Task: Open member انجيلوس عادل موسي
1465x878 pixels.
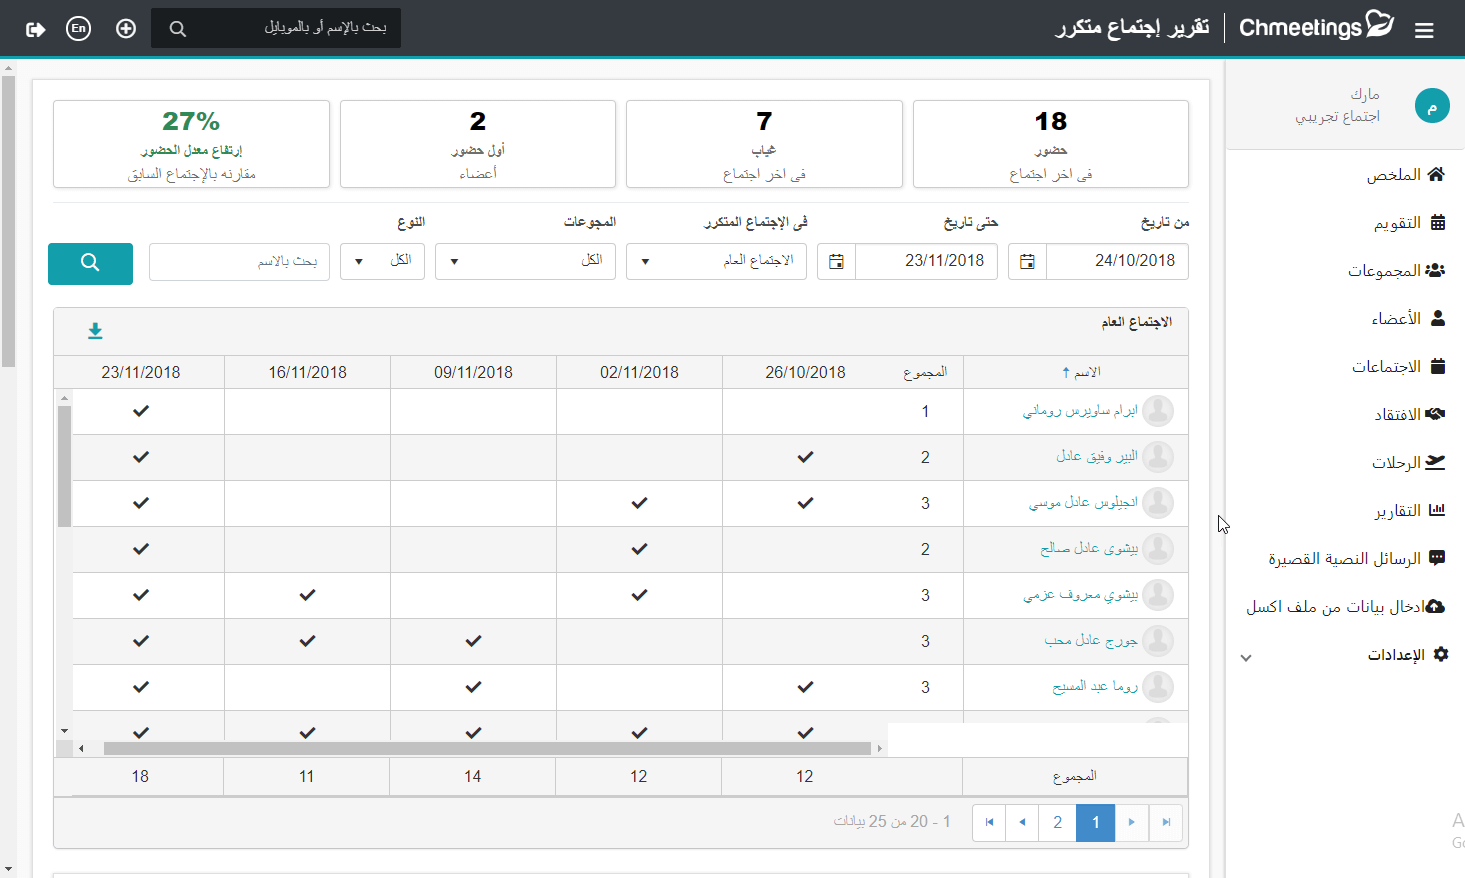Action: (x=1083, y=503)
